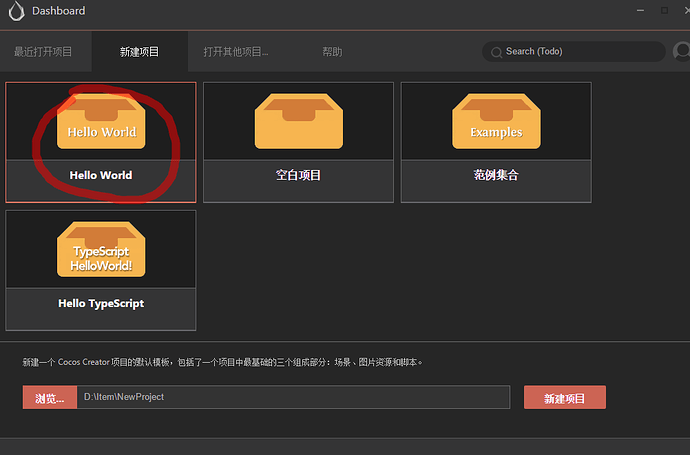Click the D:\Item\NewProject path field
The image size is (690, 455).
pyautogui.click(x=294, y=397)
